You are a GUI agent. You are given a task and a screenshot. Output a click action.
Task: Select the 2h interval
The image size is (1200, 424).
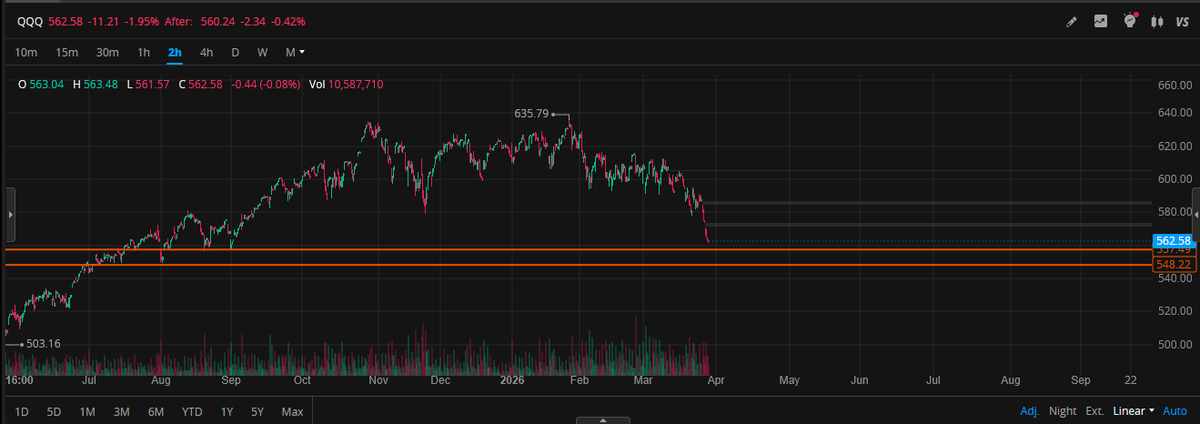(x=175, y=51)
